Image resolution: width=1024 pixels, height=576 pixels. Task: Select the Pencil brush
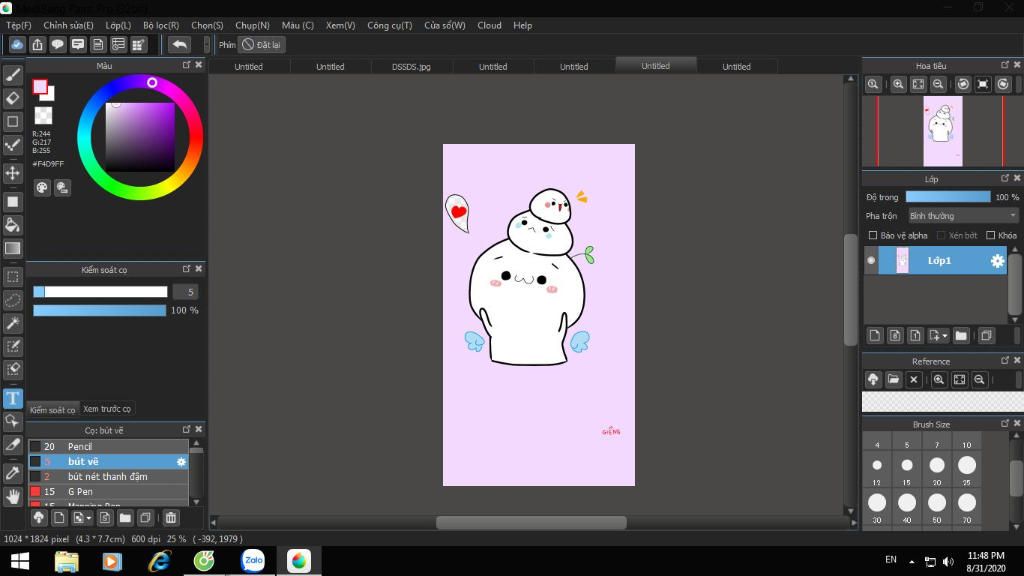point(108,447)
